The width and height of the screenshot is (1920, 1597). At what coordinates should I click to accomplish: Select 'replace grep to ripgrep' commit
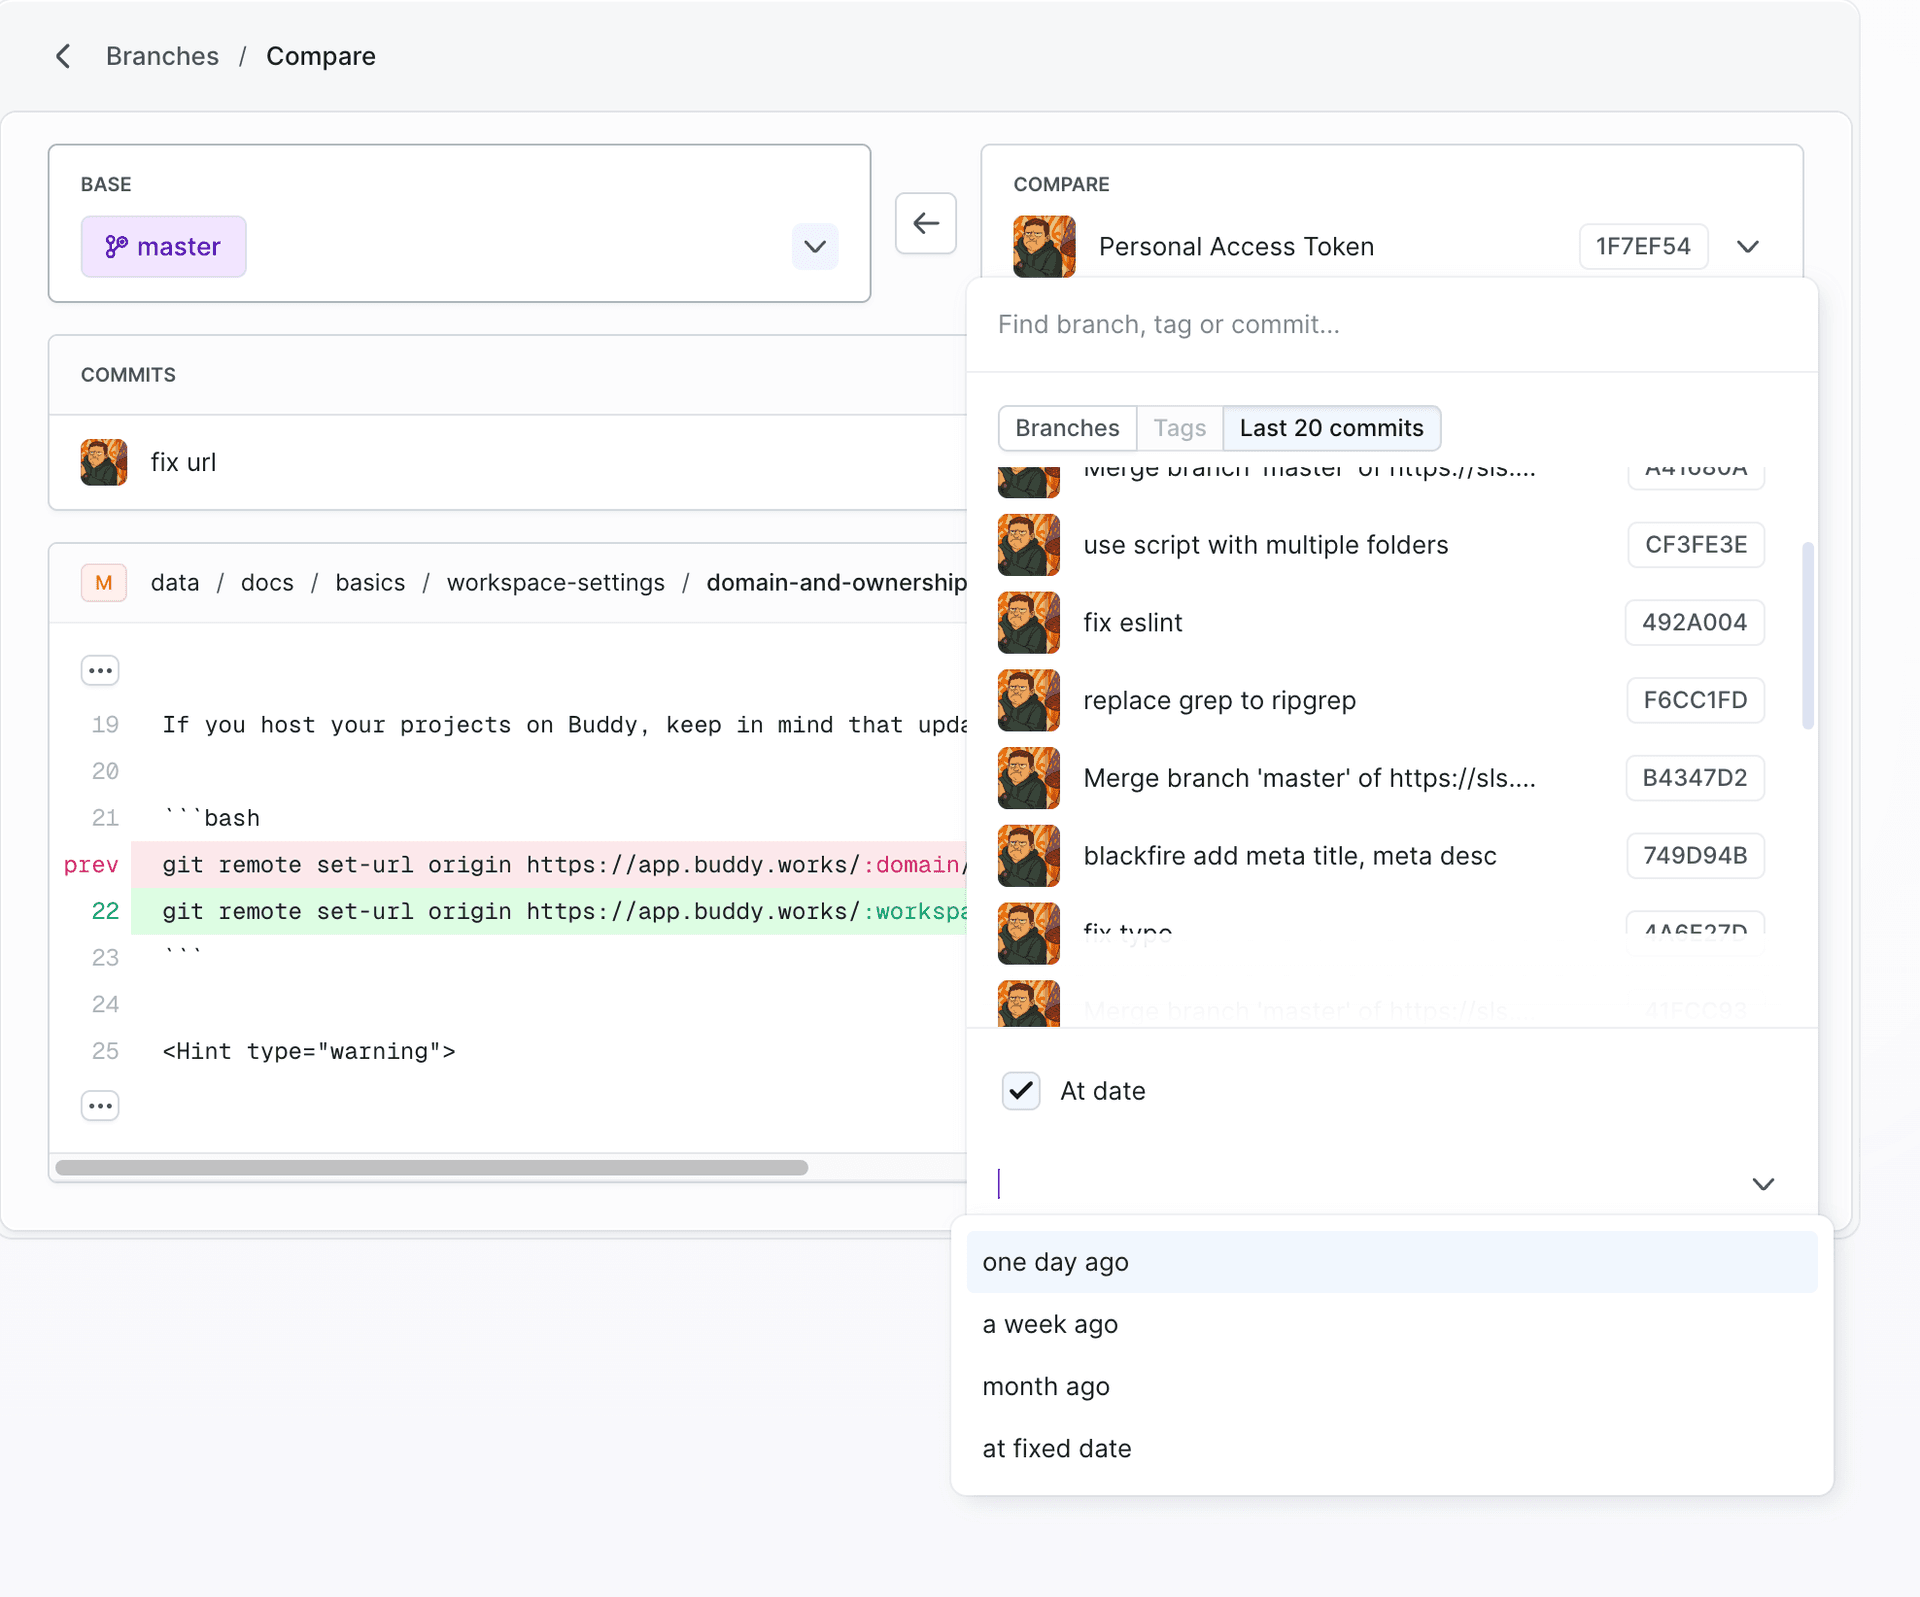[1381, 701]
